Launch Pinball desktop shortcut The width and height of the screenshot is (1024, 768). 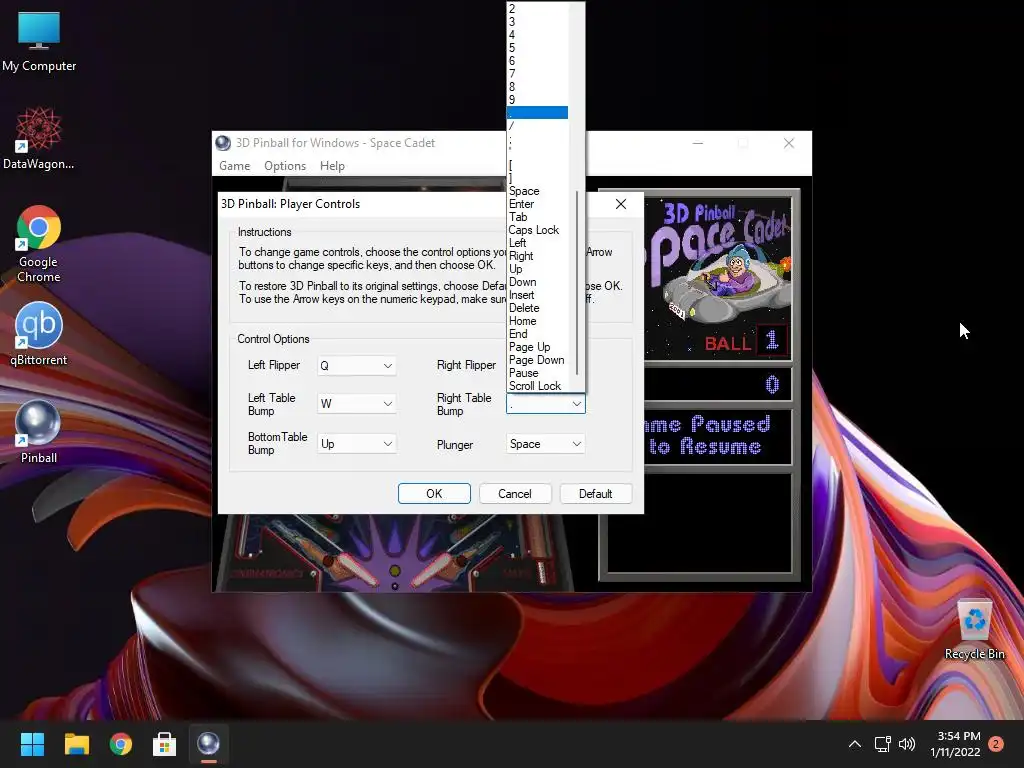pos(39,432)
